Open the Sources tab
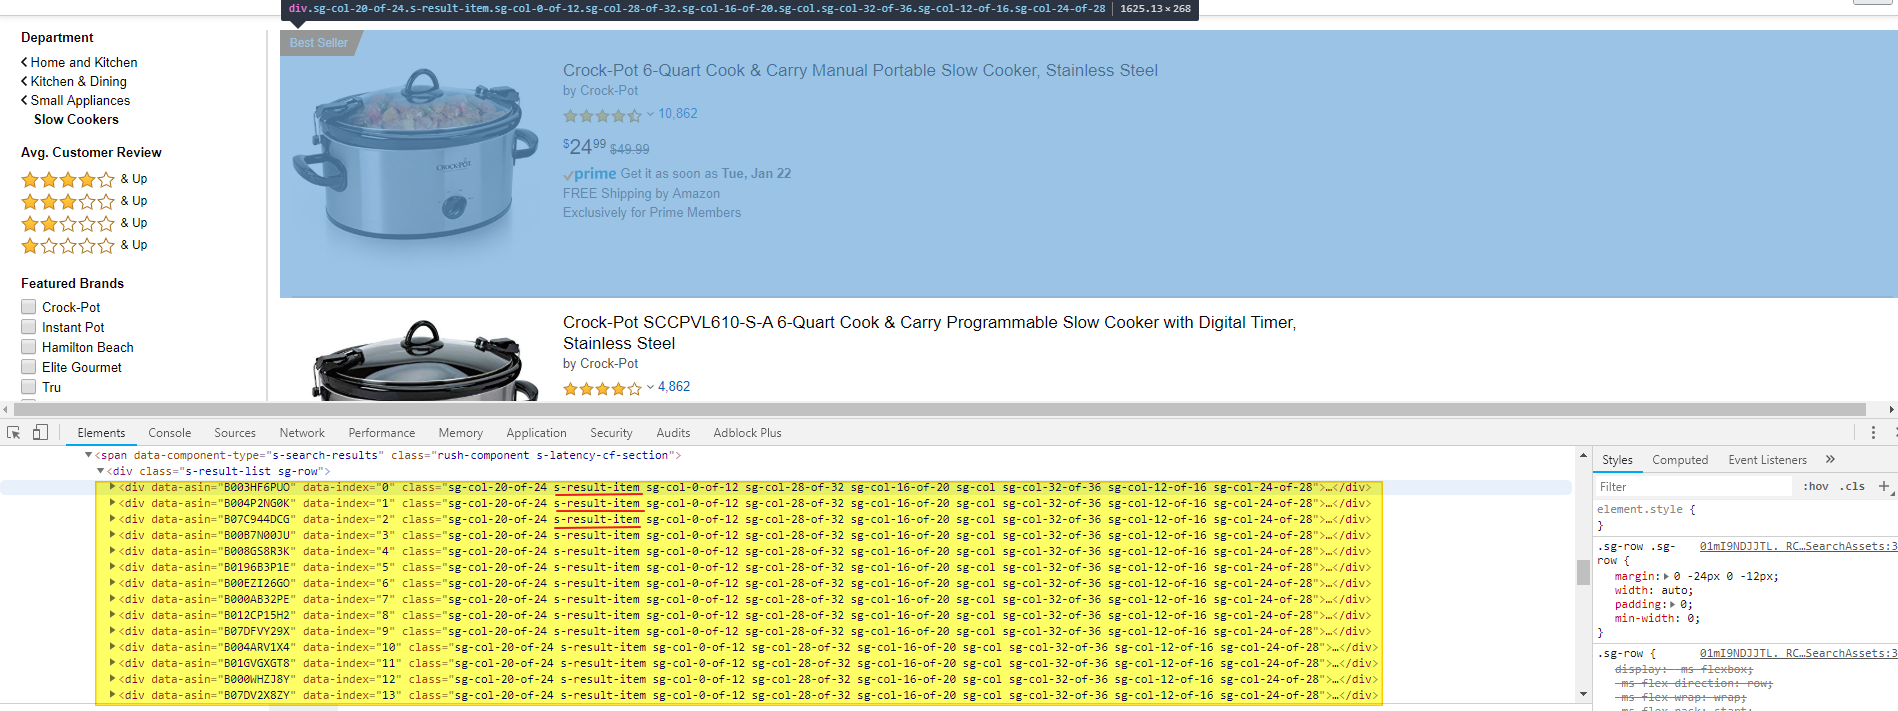 tap(235, 433)
